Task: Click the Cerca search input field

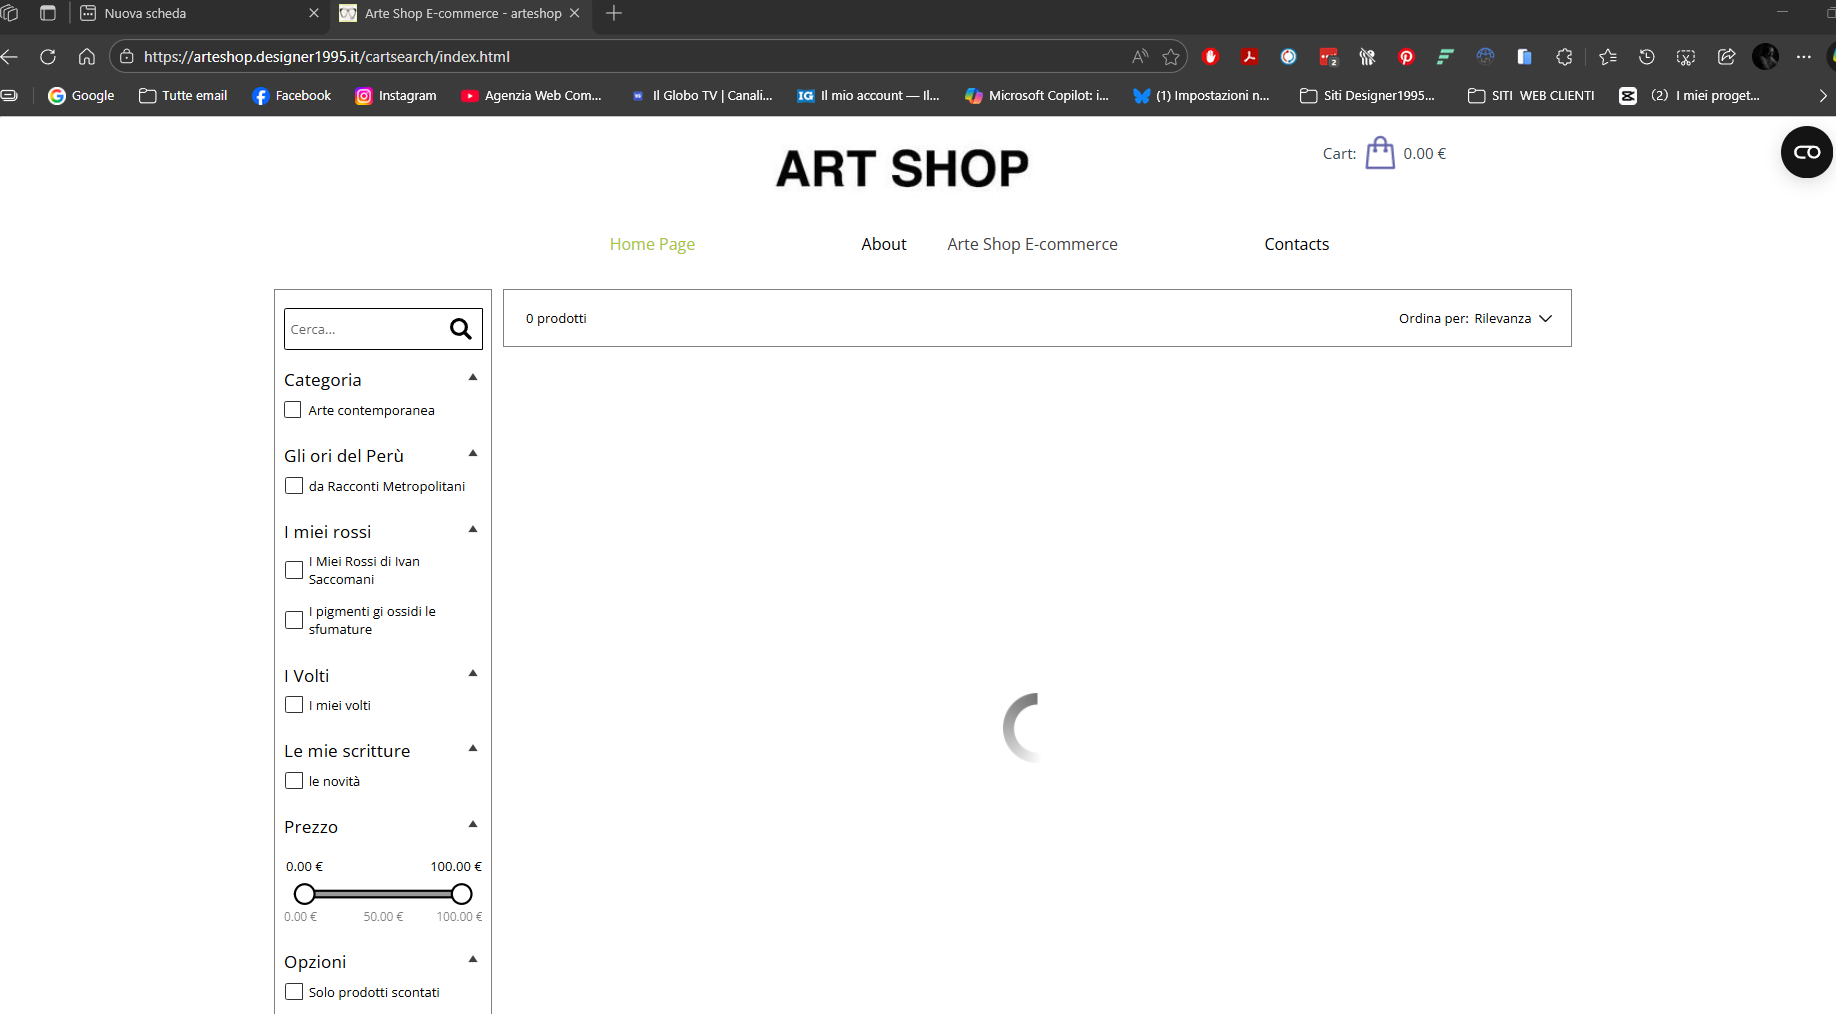Action: (362, 329)
